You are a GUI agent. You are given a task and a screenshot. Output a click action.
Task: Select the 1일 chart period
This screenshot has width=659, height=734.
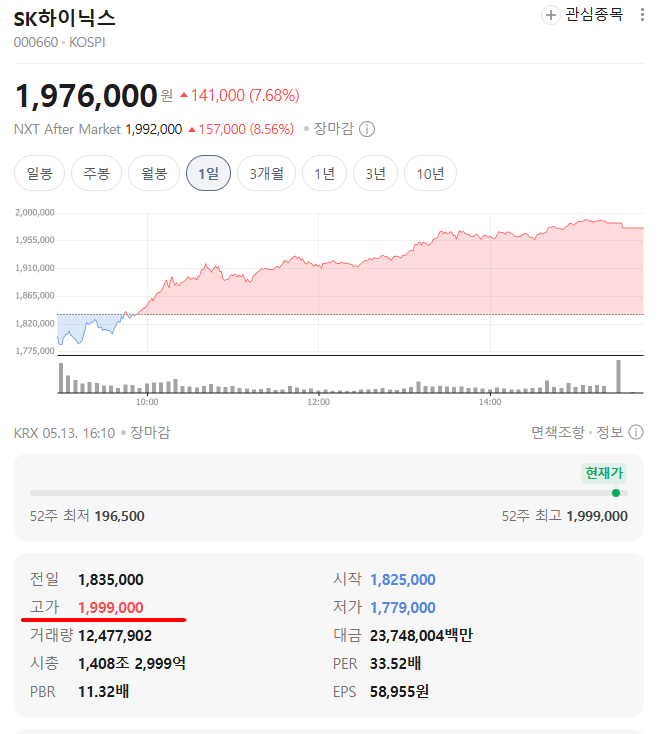[x=208, y=174]
